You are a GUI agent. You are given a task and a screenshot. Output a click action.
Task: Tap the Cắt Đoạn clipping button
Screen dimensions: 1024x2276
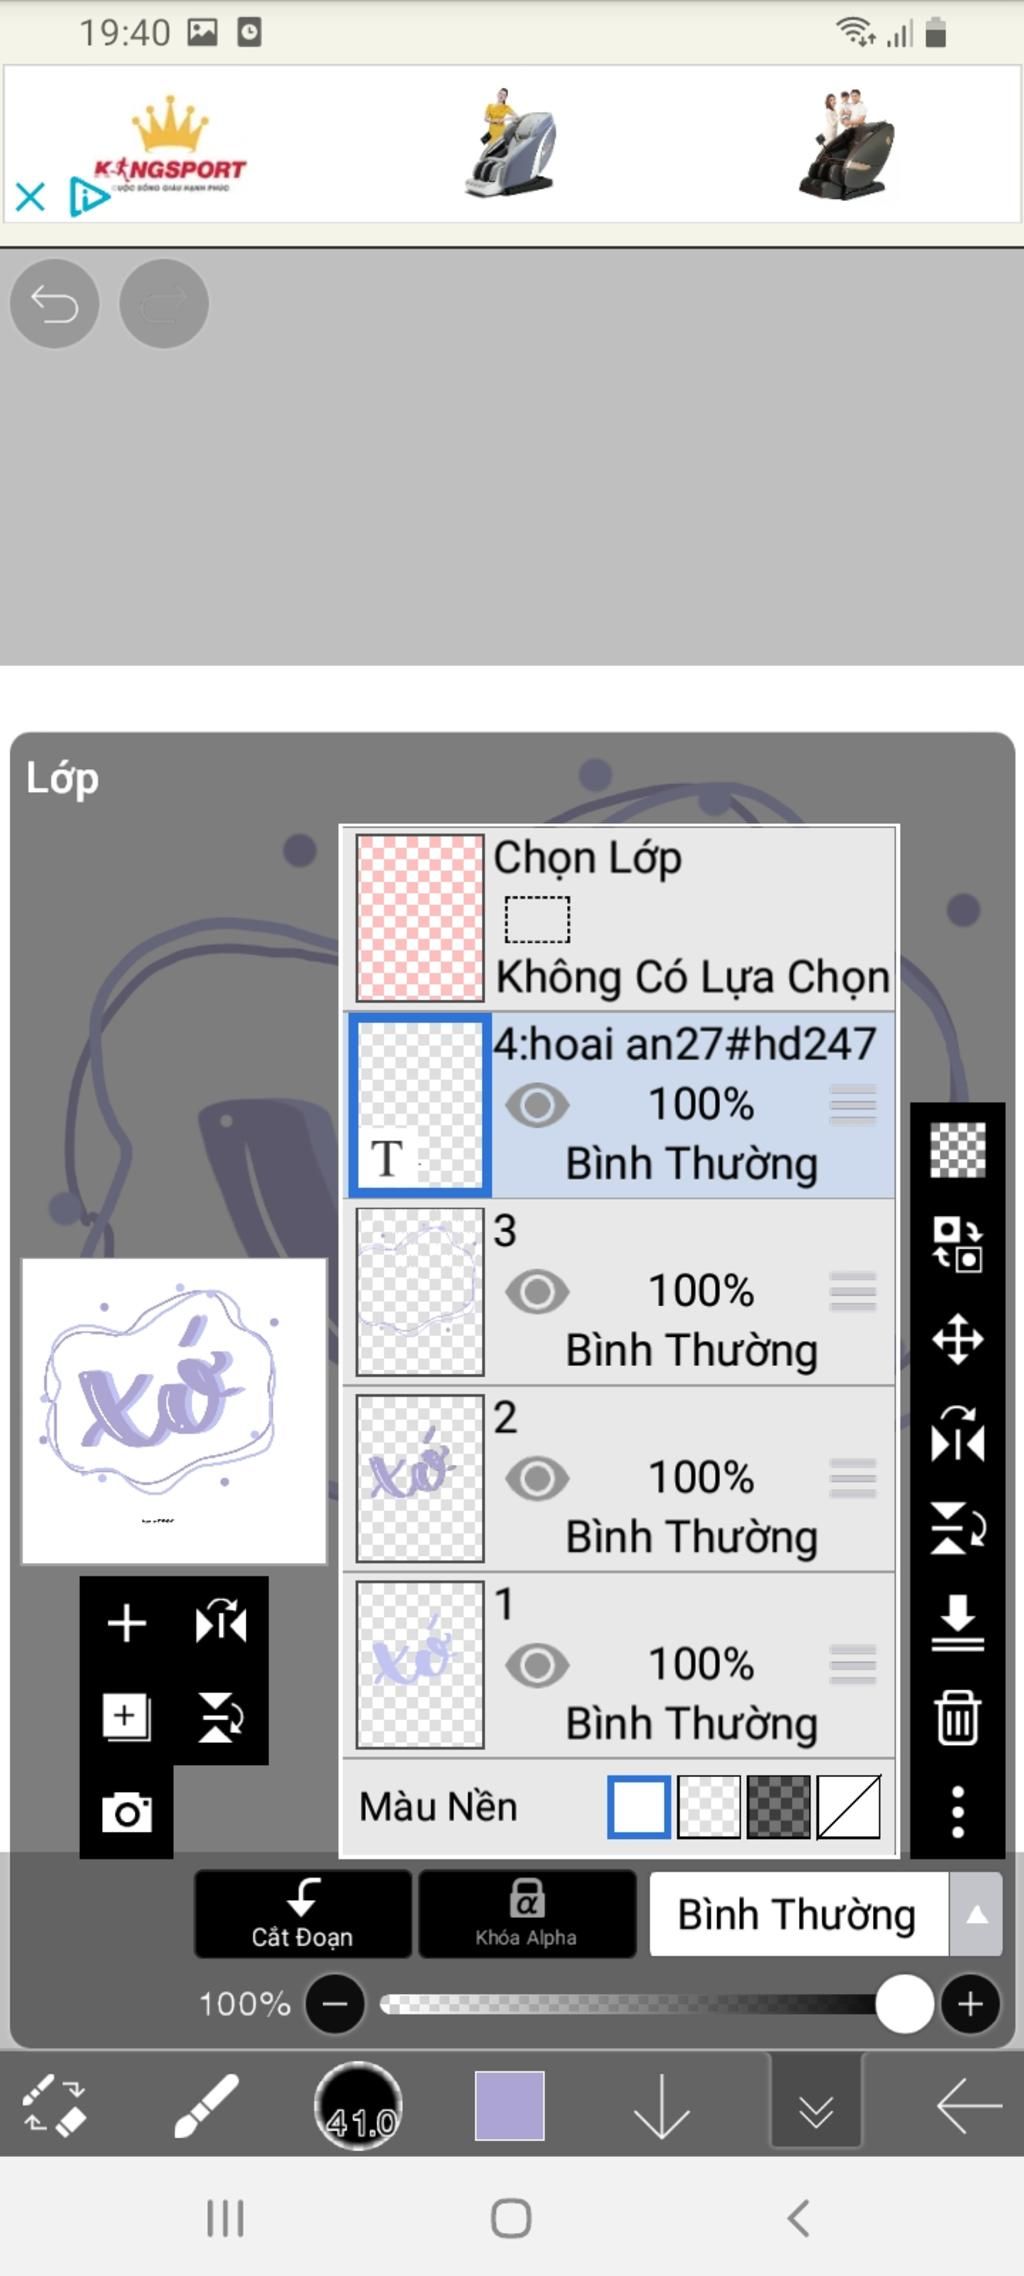[302, 1913]
